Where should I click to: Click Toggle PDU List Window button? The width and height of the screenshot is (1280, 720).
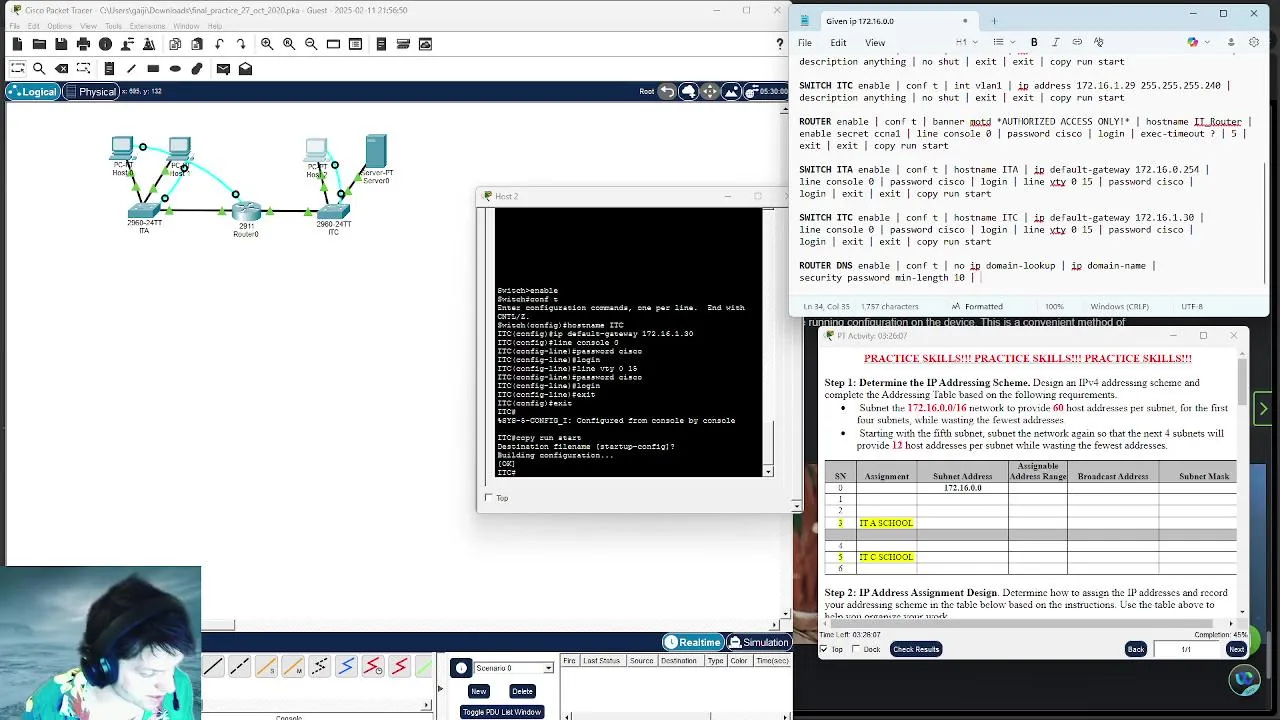click(501, 712)
